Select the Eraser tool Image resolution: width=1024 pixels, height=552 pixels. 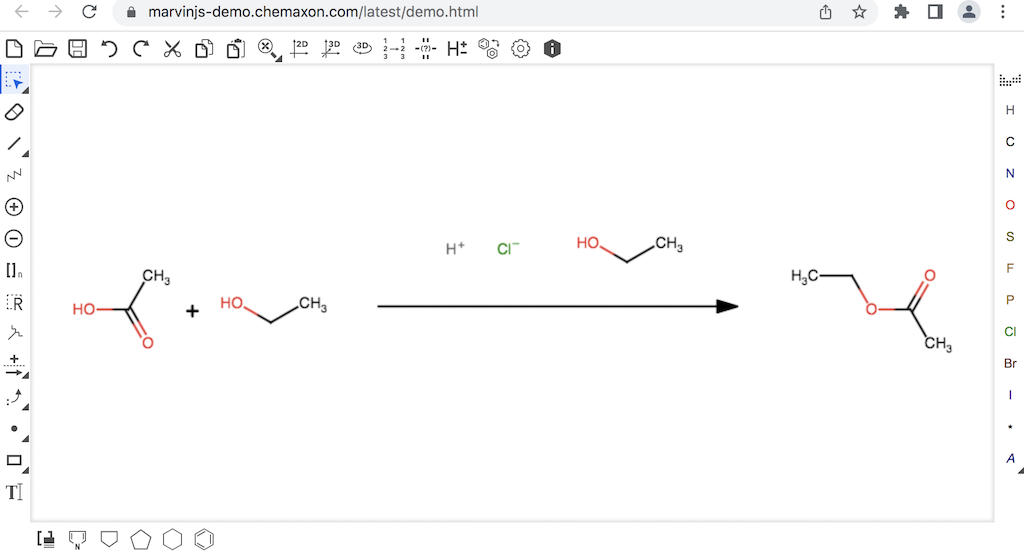pos(14,112)
